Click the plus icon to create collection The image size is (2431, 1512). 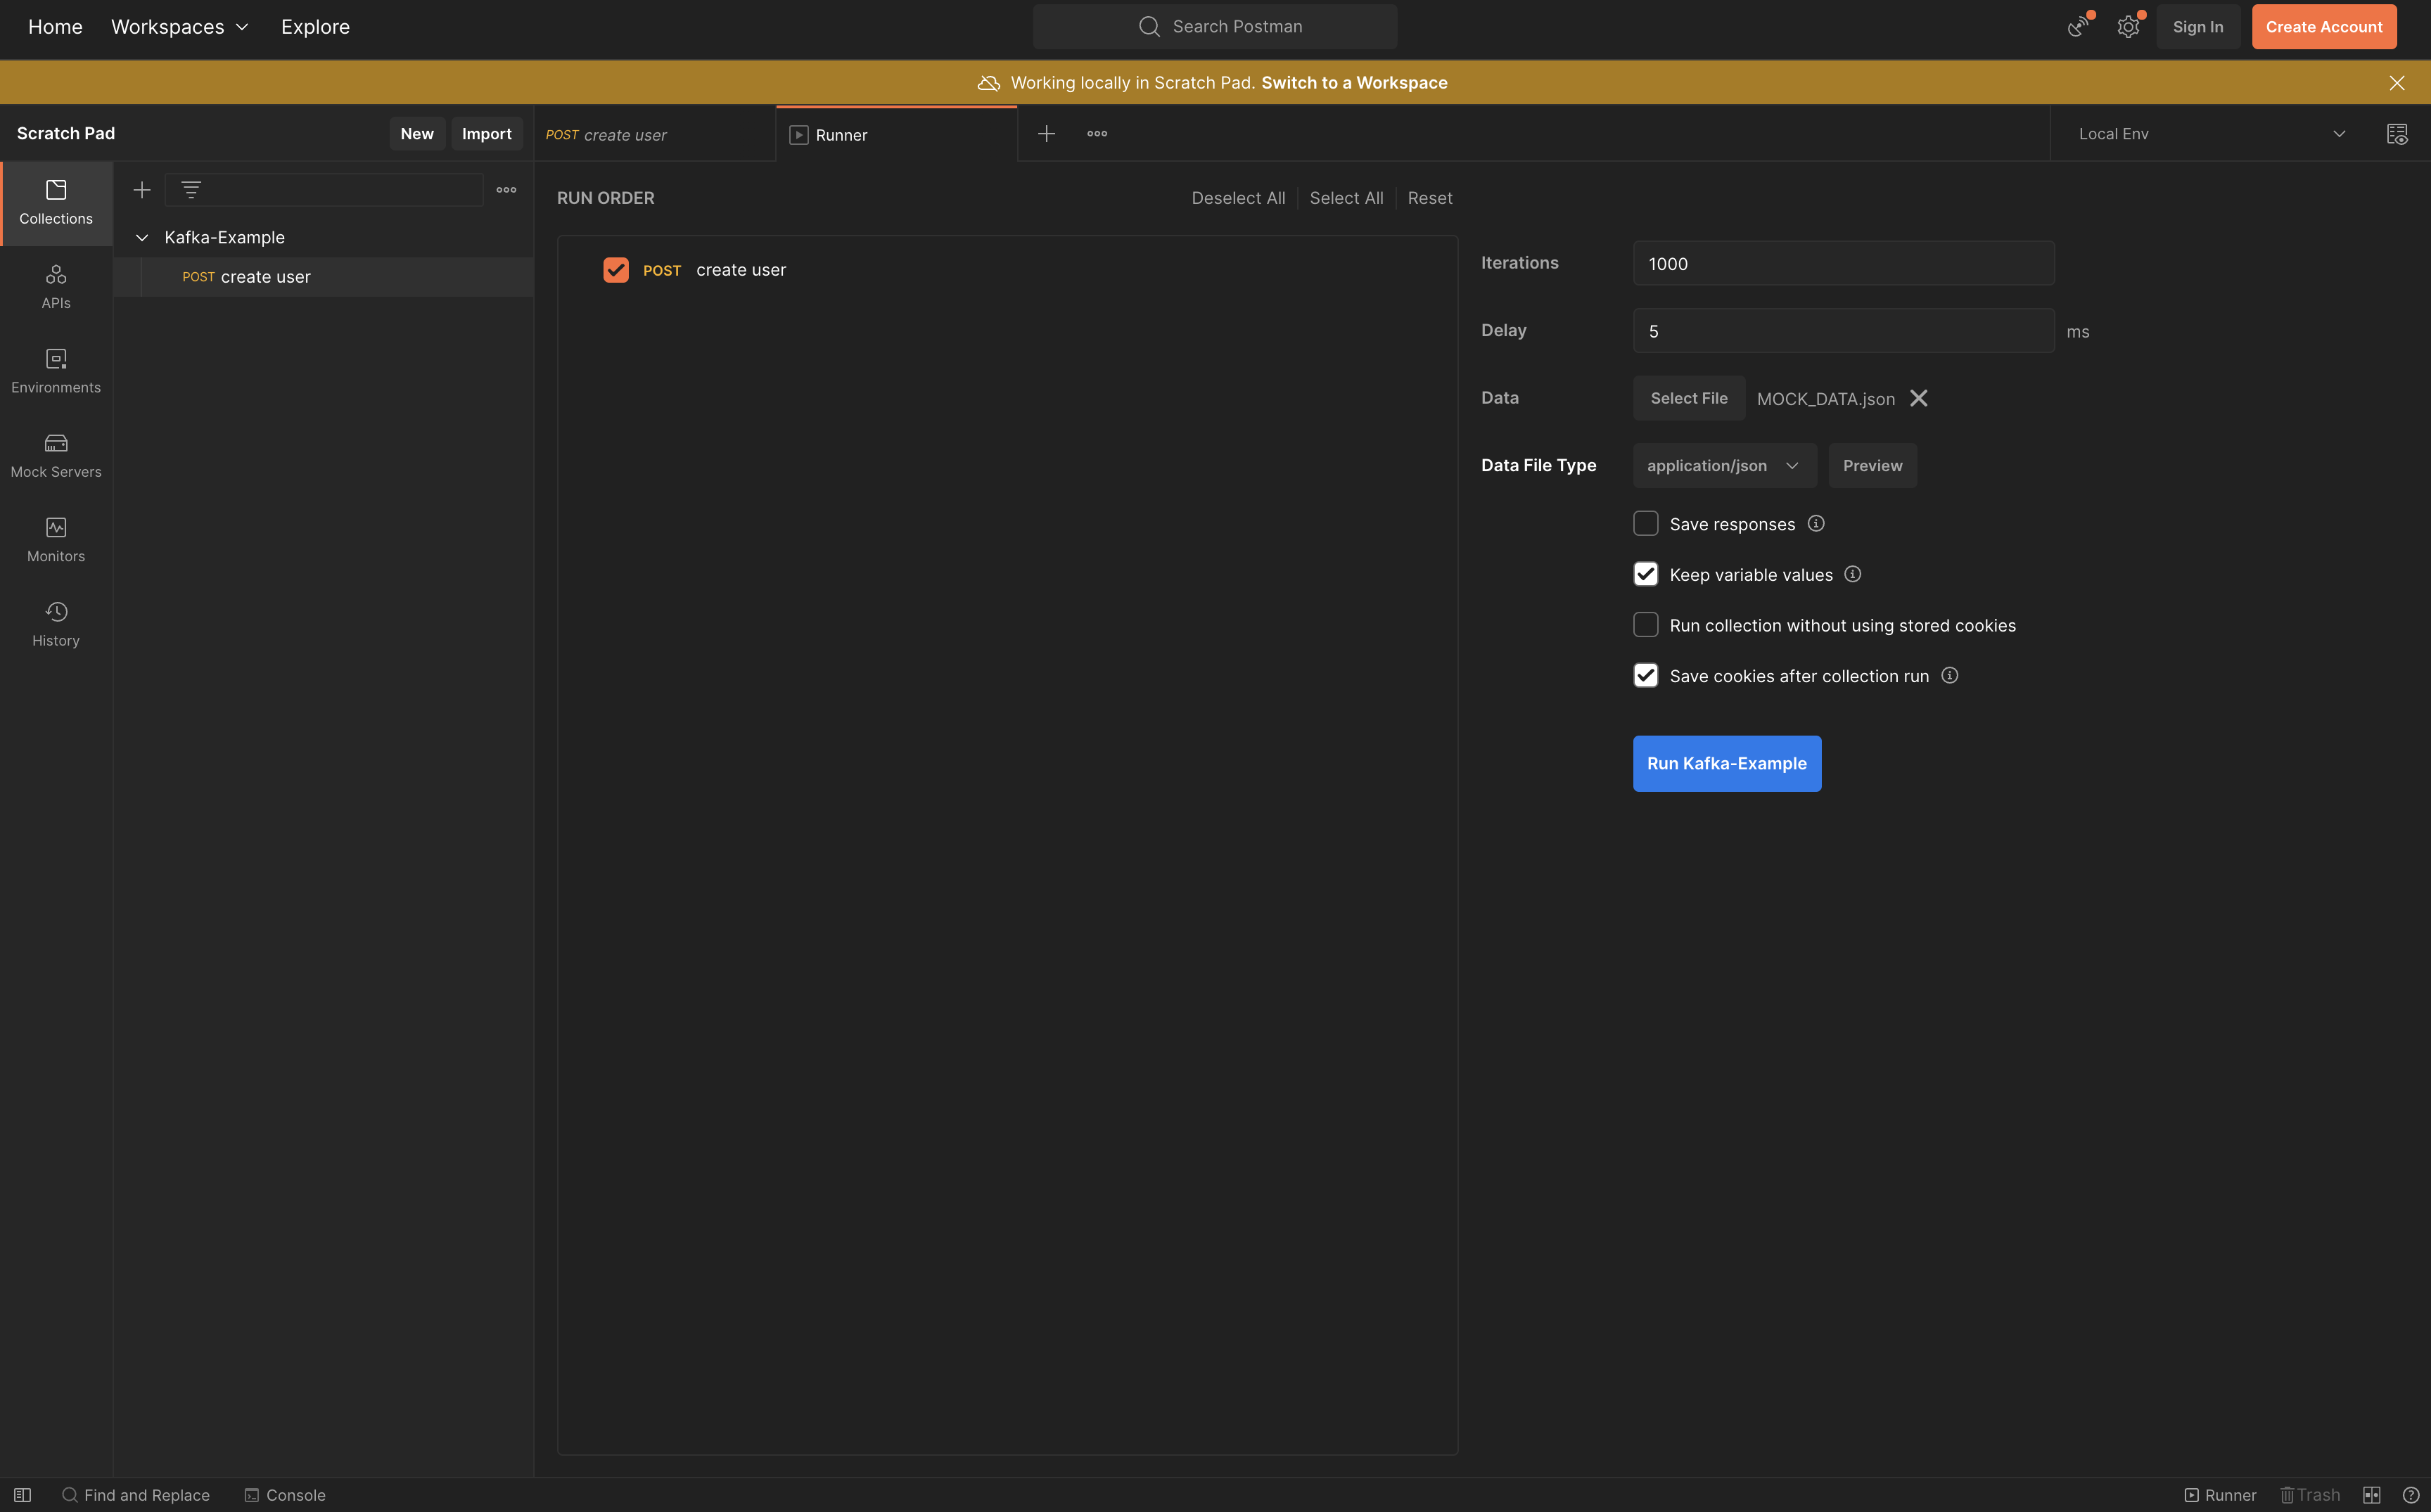(x=142, y=190)
